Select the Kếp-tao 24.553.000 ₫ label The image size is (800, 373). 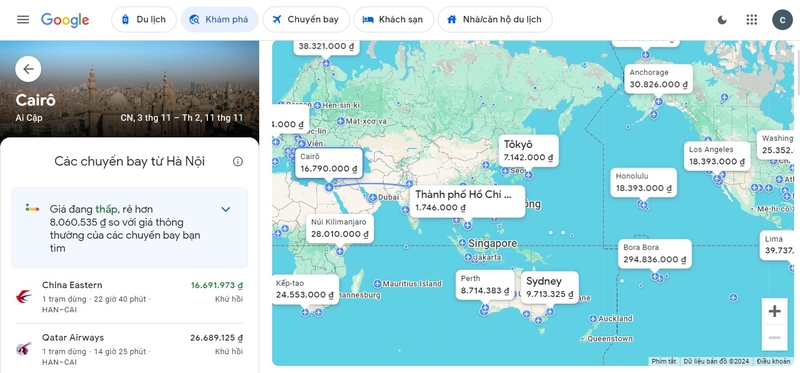click(305, 289)
